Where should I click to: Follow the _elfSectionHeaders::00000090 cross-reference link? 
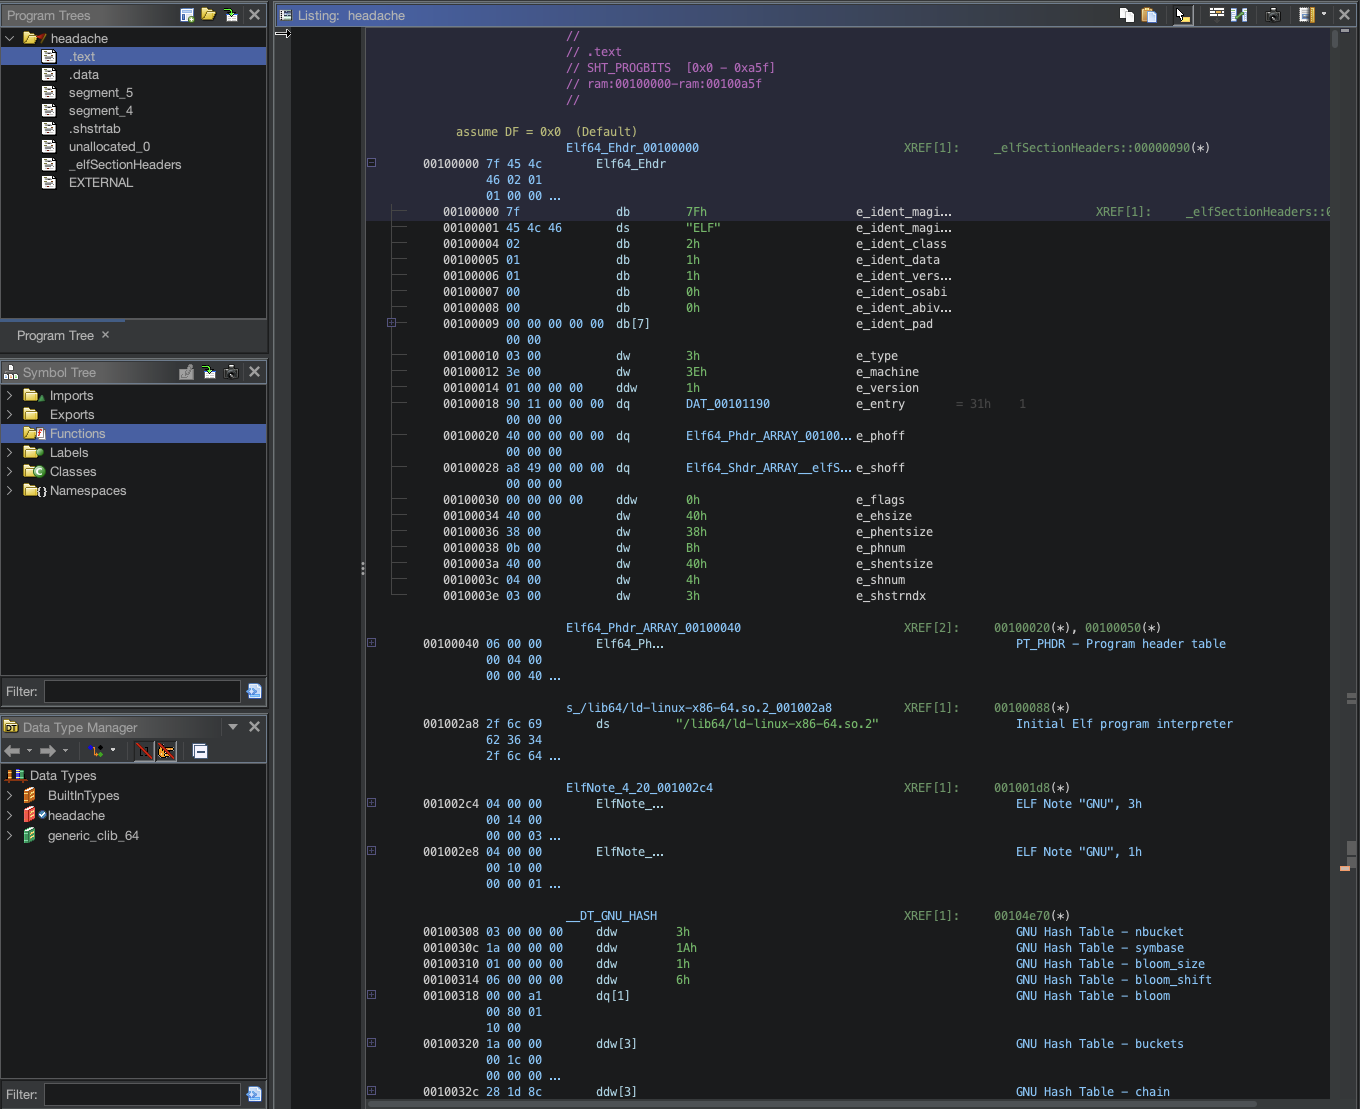[1100, 147]
